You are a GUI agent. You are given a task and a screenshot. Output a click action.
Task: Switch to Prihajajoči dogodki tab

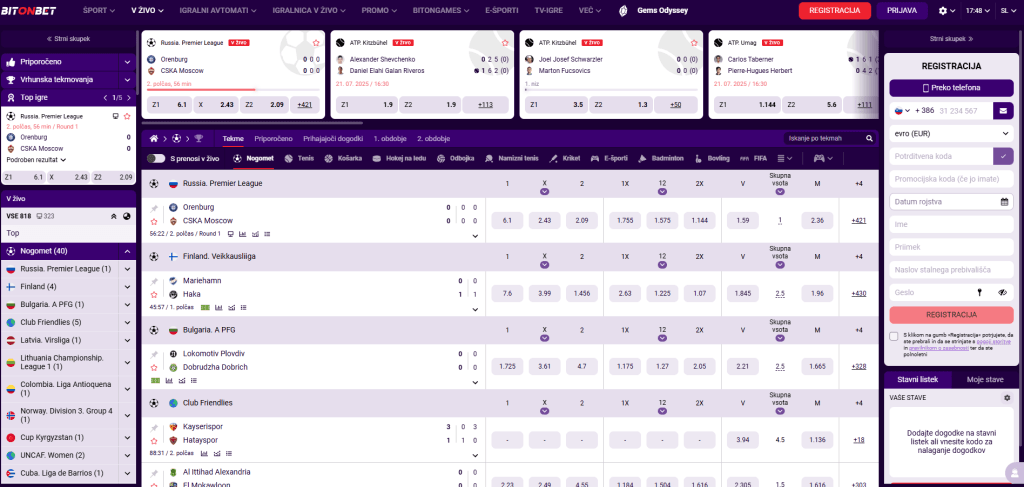pos(334,138)
